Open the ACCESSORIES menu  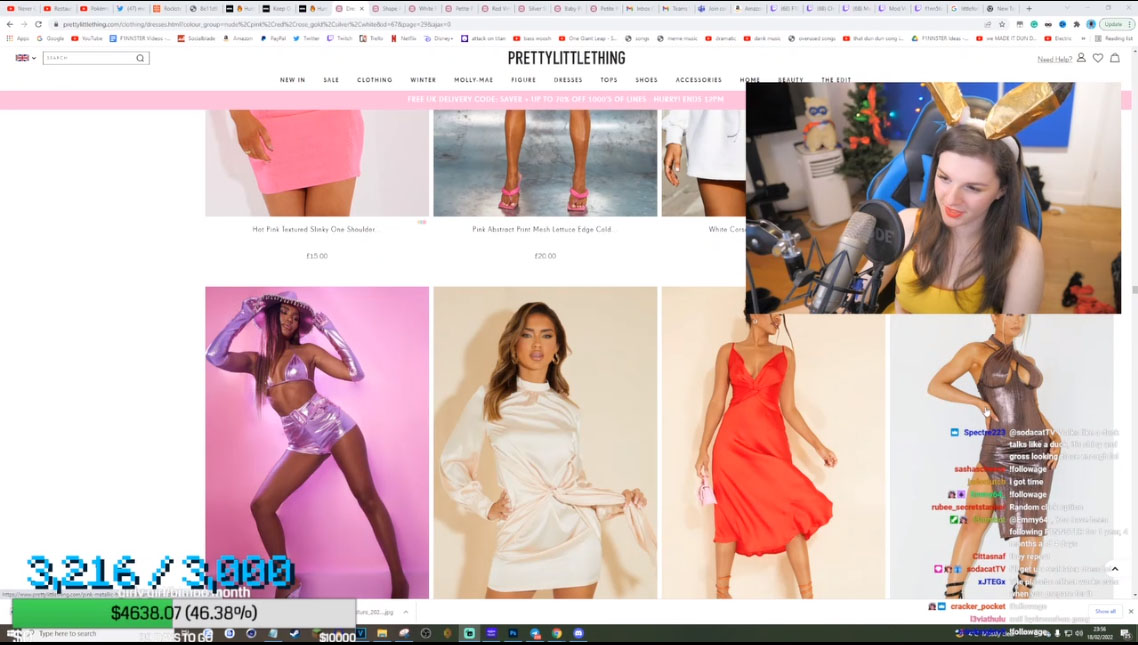point(698,80)
